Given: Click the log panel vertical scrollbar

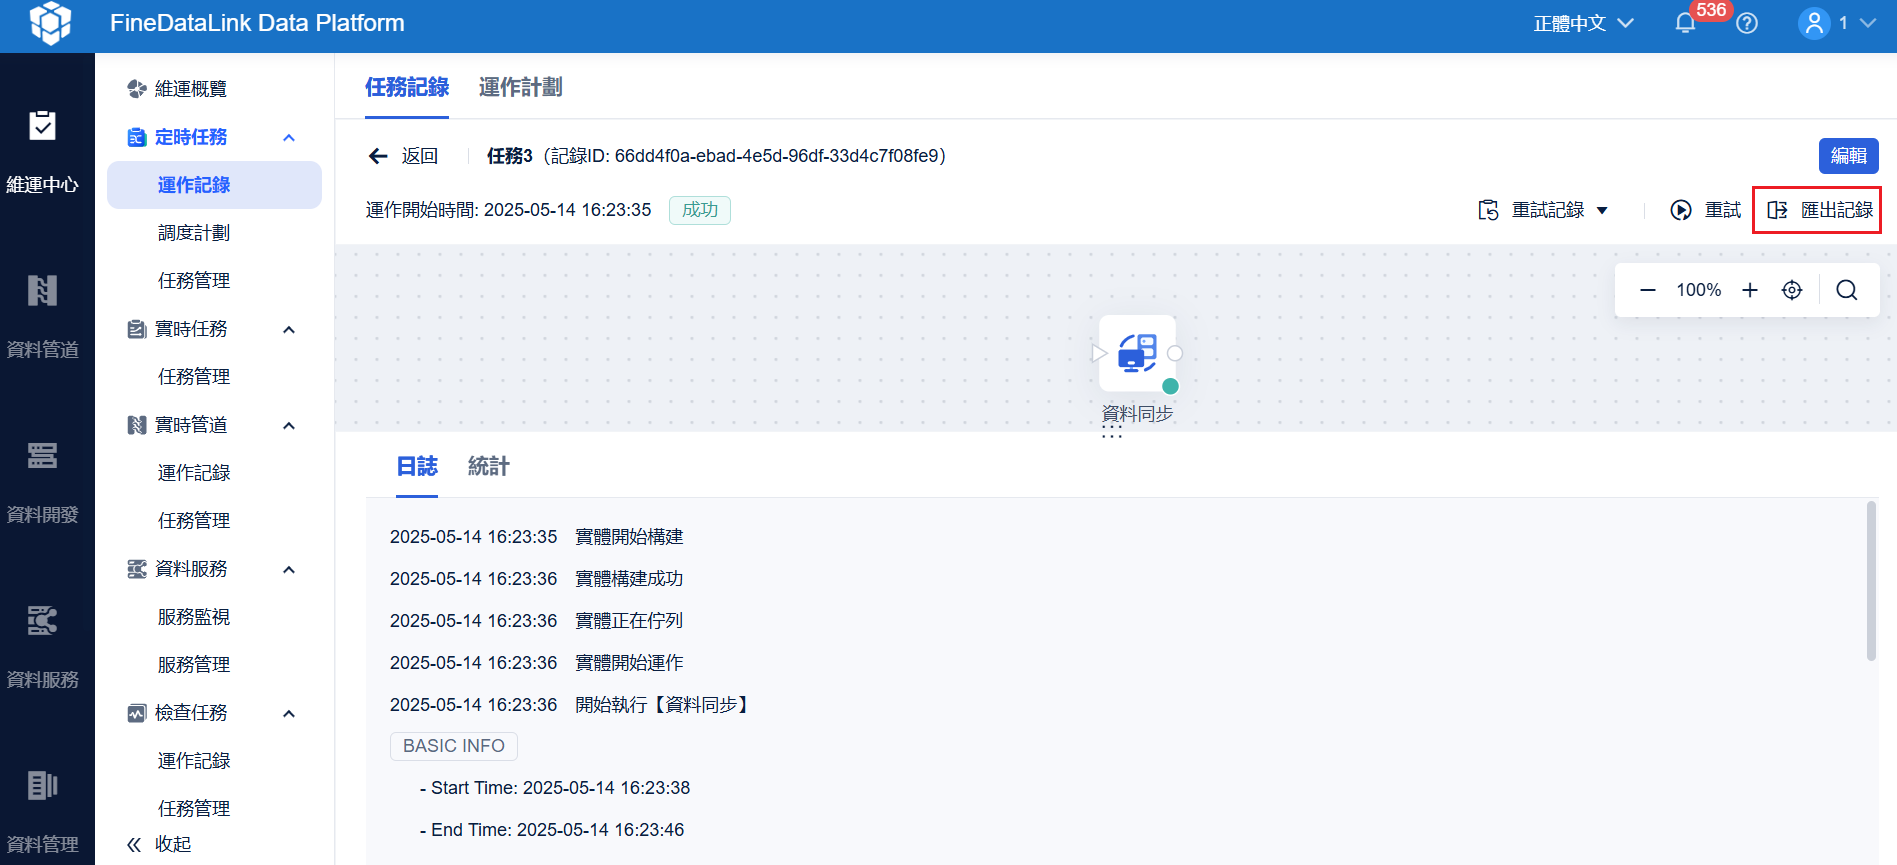Looking at the screenshot, I should [x=1871, y=581].
